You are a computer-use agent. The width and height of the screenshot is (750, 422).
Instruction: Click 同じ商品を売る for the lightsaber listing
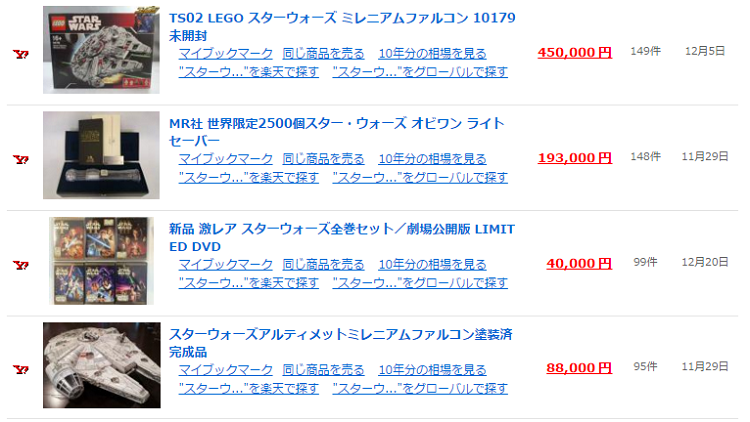[x=324, y=159]
